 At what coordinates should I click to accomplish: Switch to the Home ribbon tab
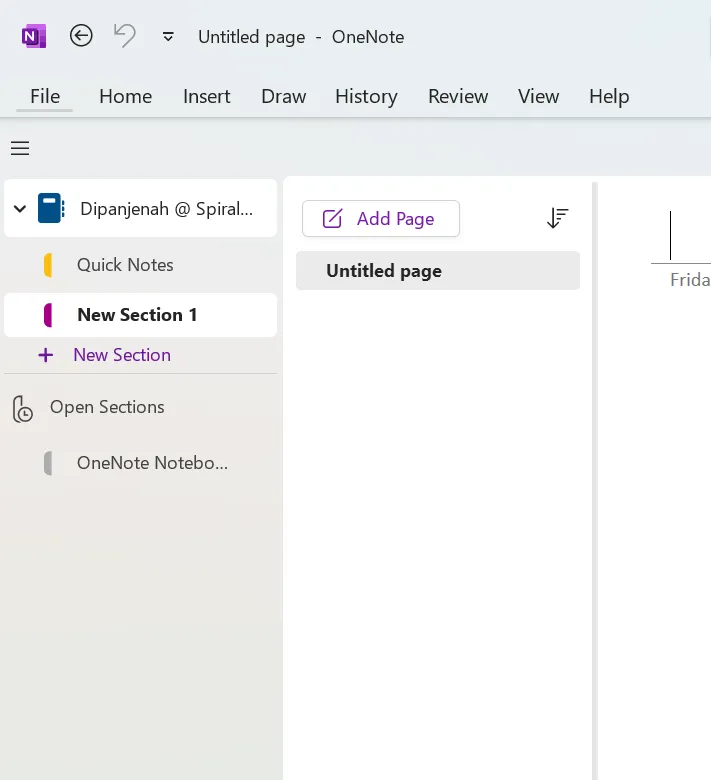[x=125, y=96]
